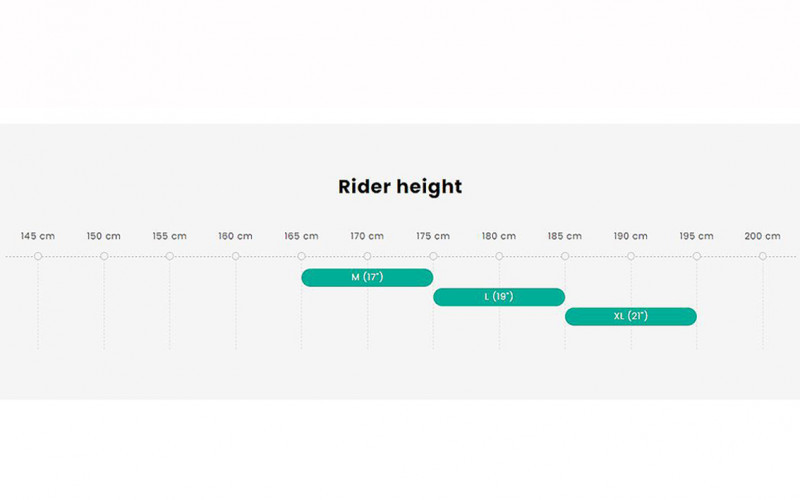The height and width of the screenshot is (500, 800).
Task: Click the circle marker under 145 cm
Action: pyautogui.click(x=38, y=257)
